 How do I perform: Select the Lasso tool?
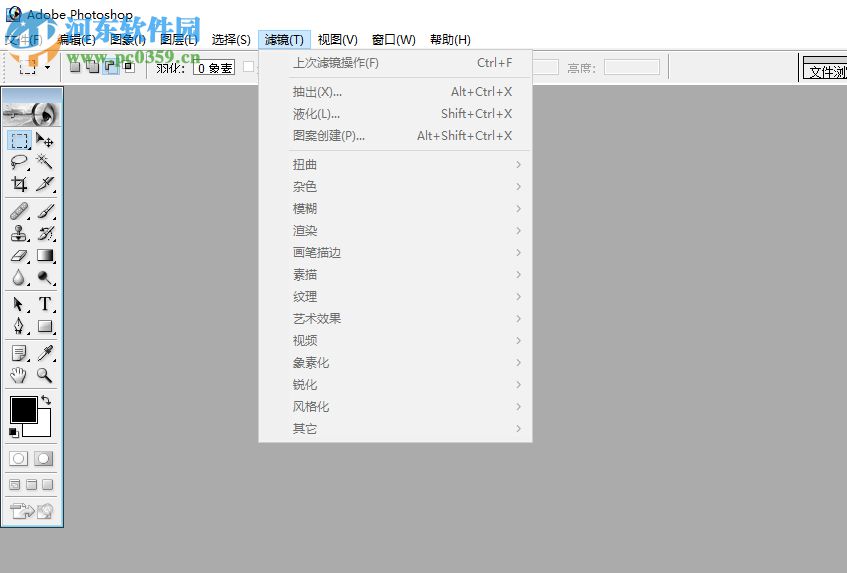point(19,162)
